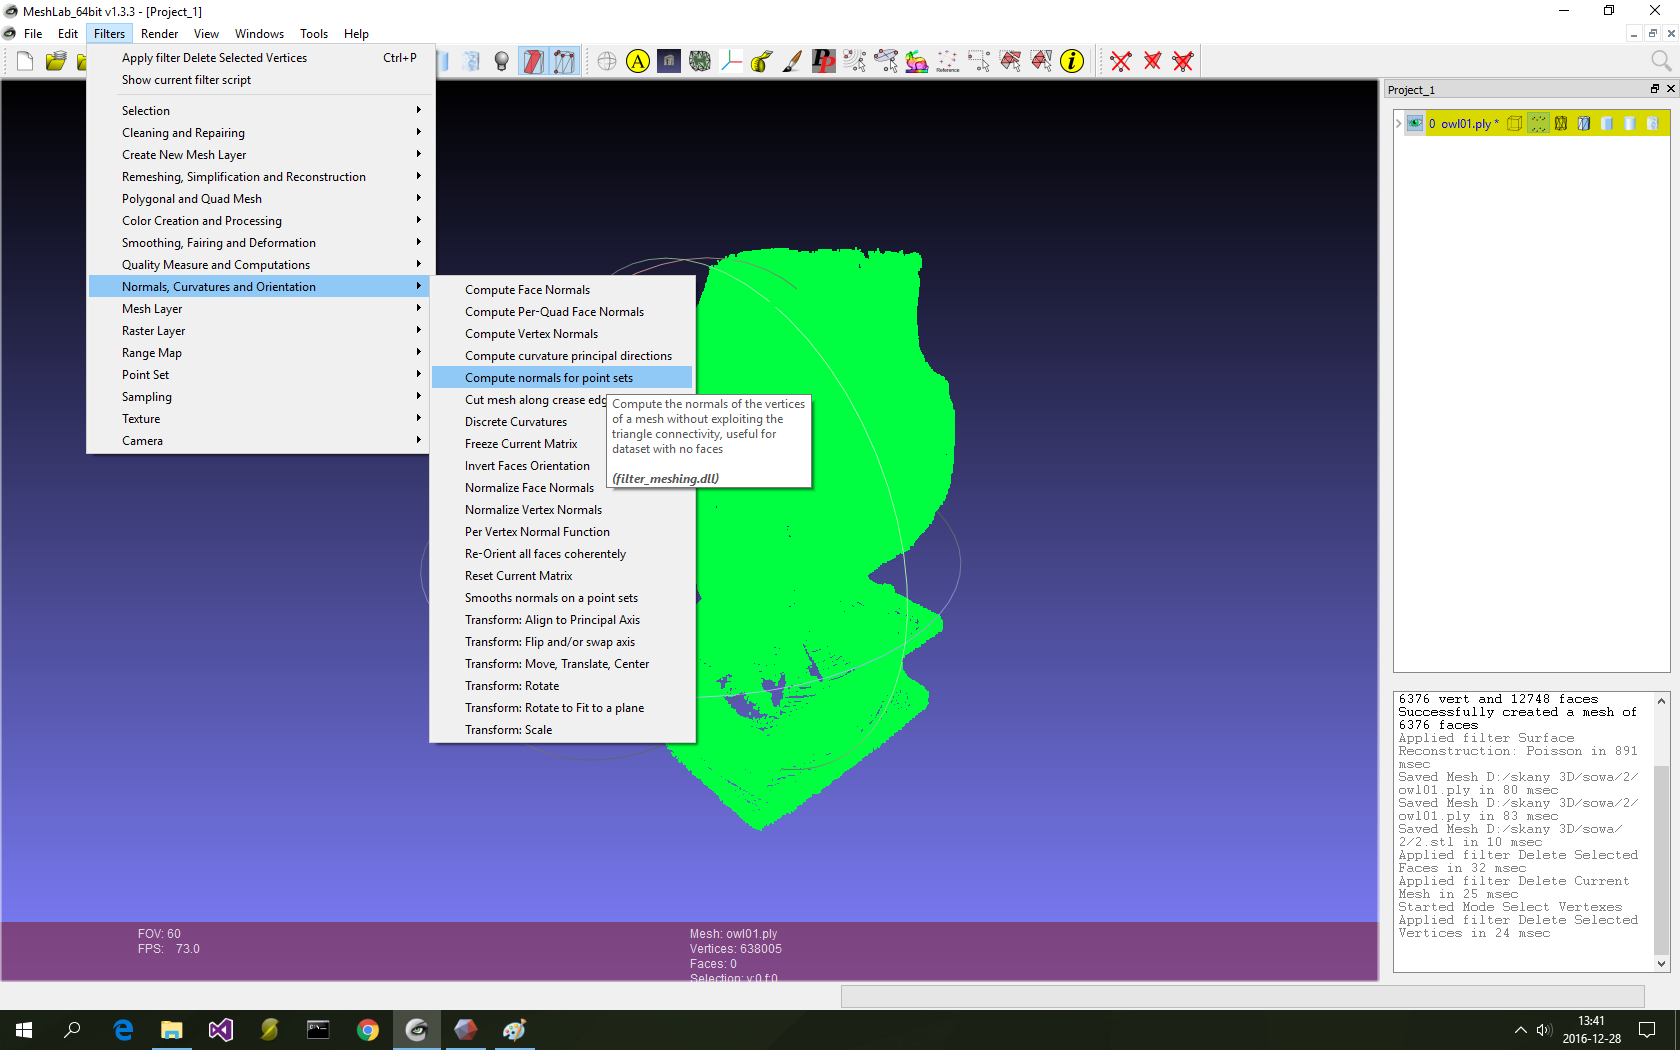Click the yellow A annotation icon
Viewport: 1680px width, 1050px height.
coord(638,62)
